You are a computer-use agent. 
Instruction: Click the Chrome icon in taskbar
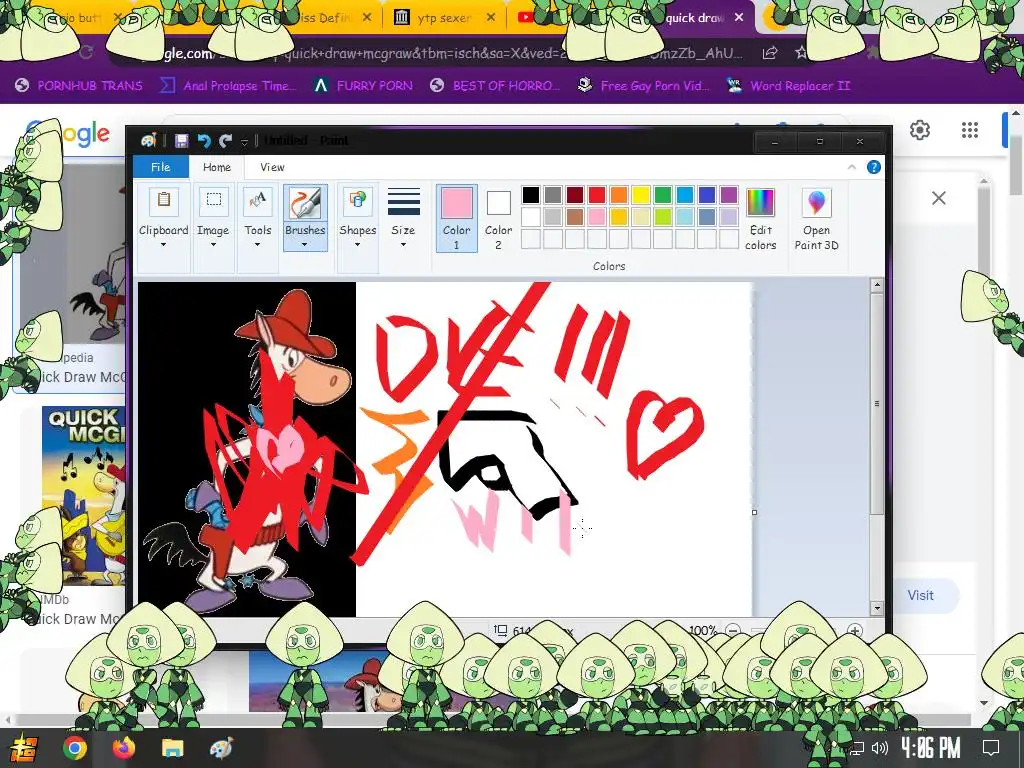74,748
